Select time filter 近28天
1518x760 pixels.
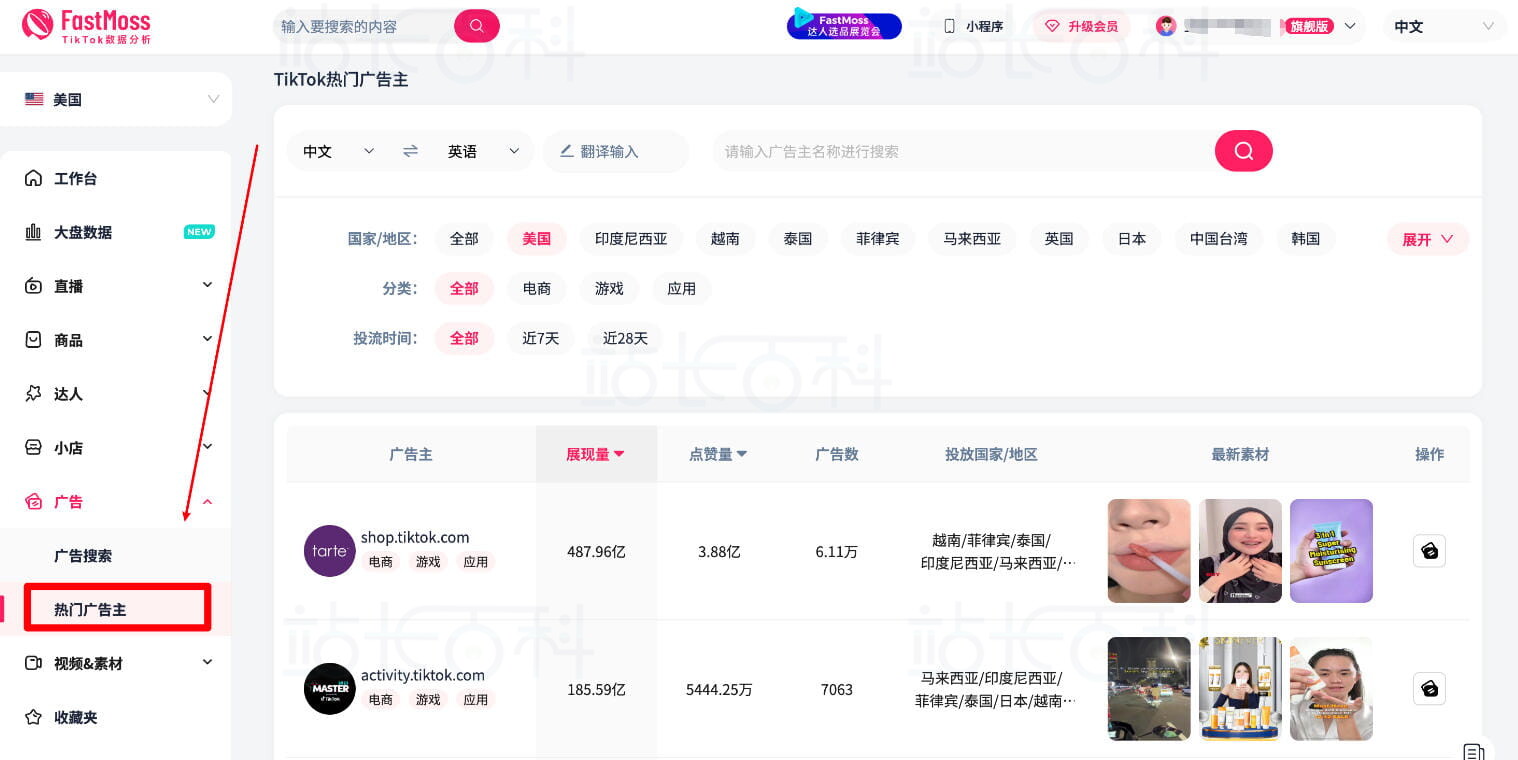coord(626,338)
